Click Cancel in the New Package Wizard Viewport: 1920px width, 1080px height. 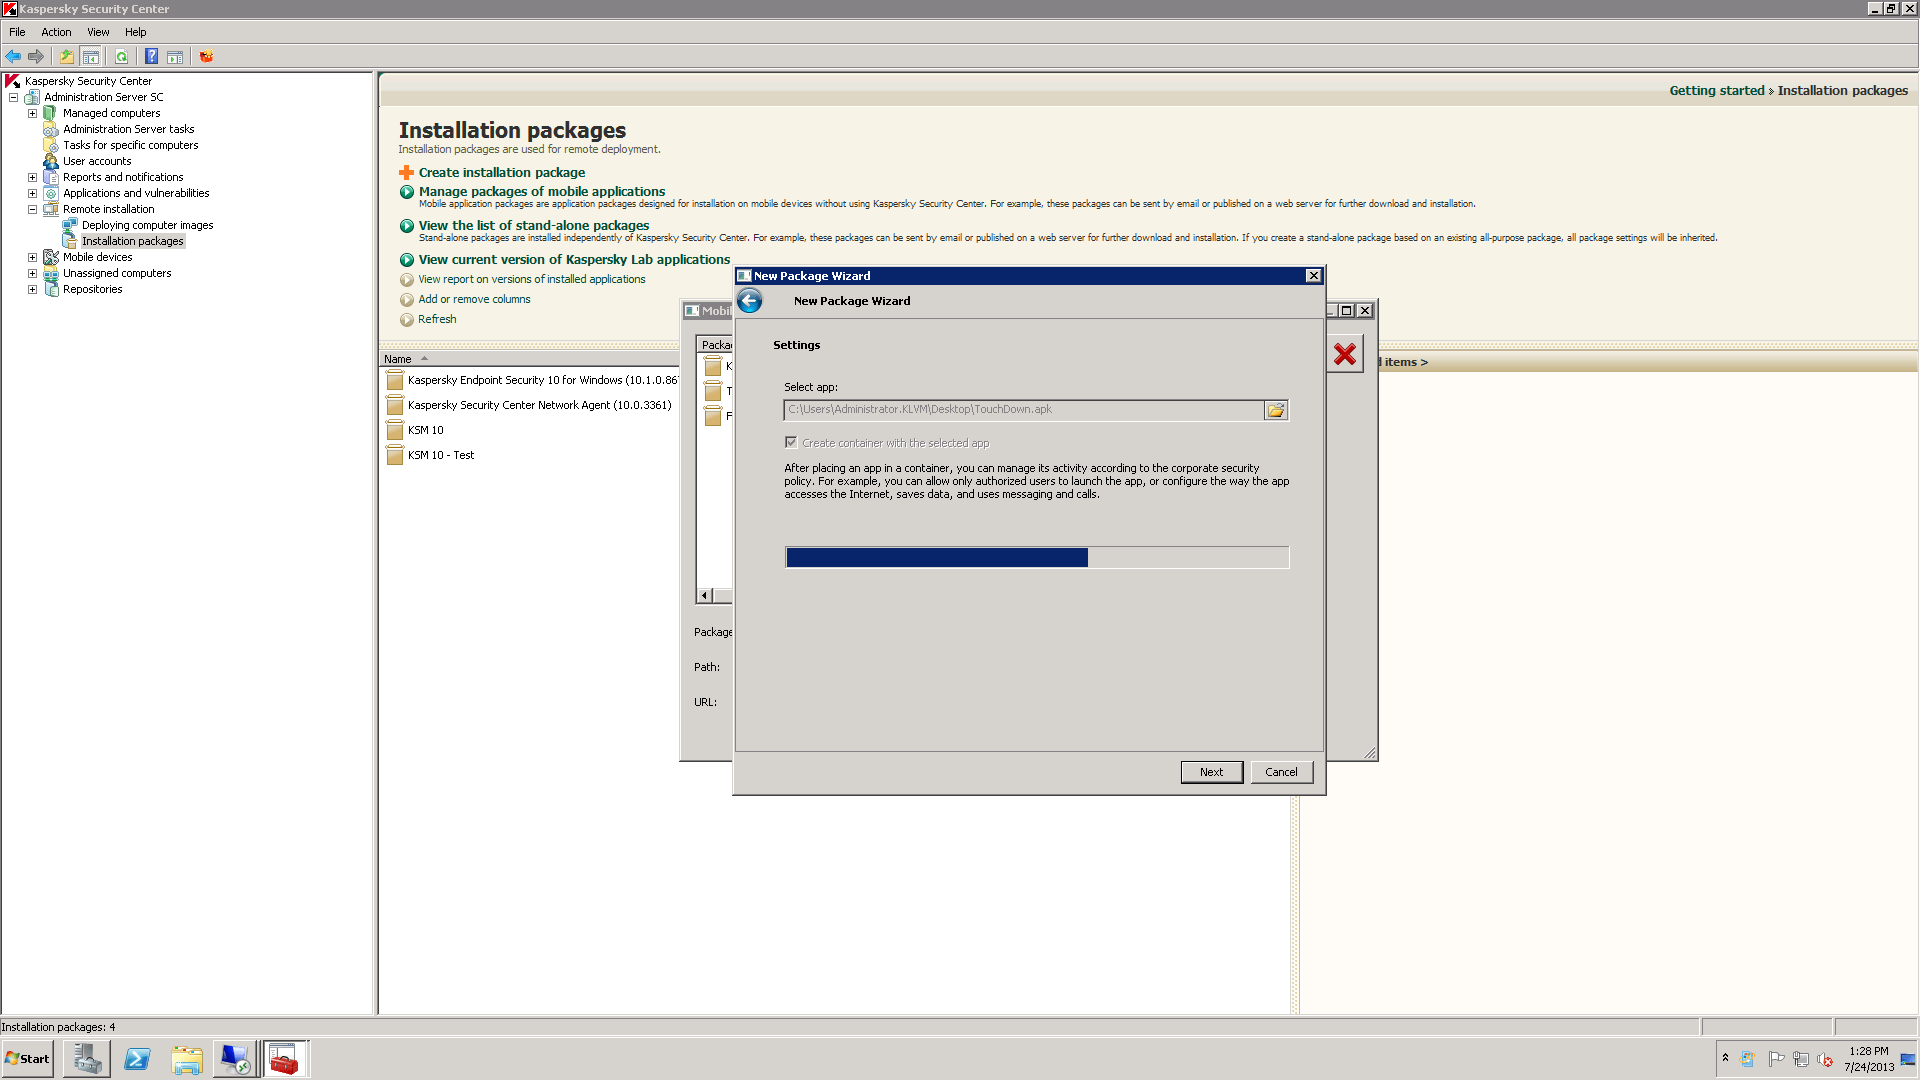click(1281, 772)
